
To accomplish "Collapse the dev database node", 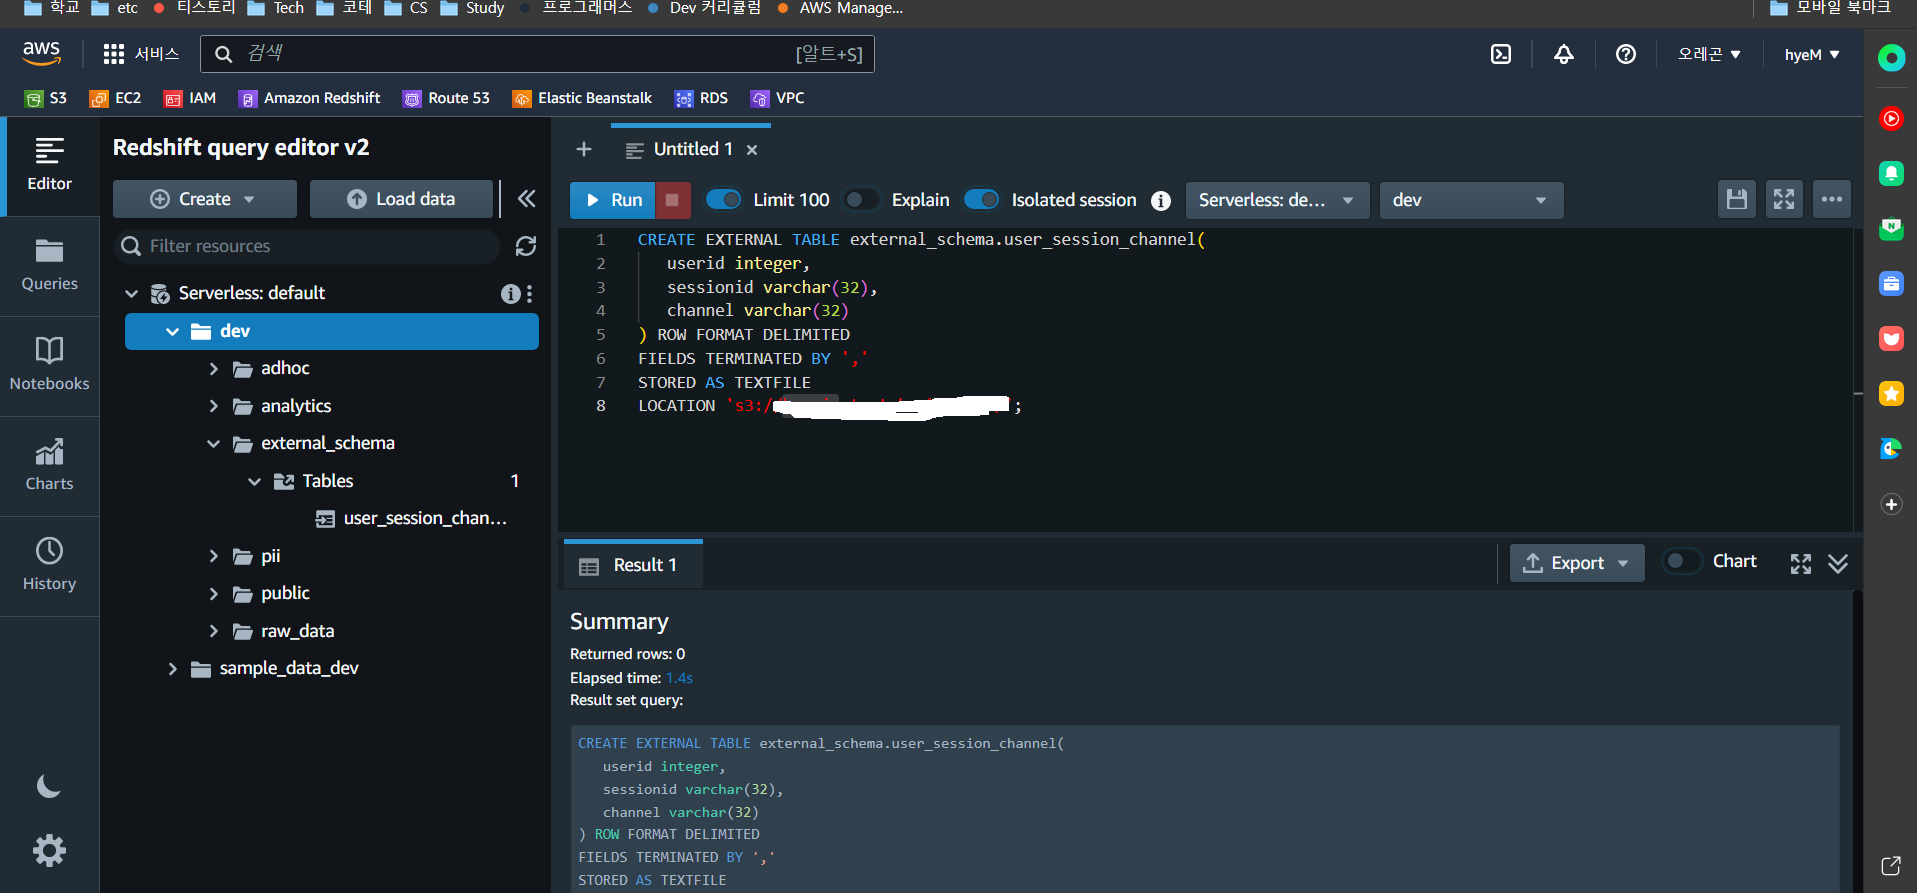I will (172, 331).
